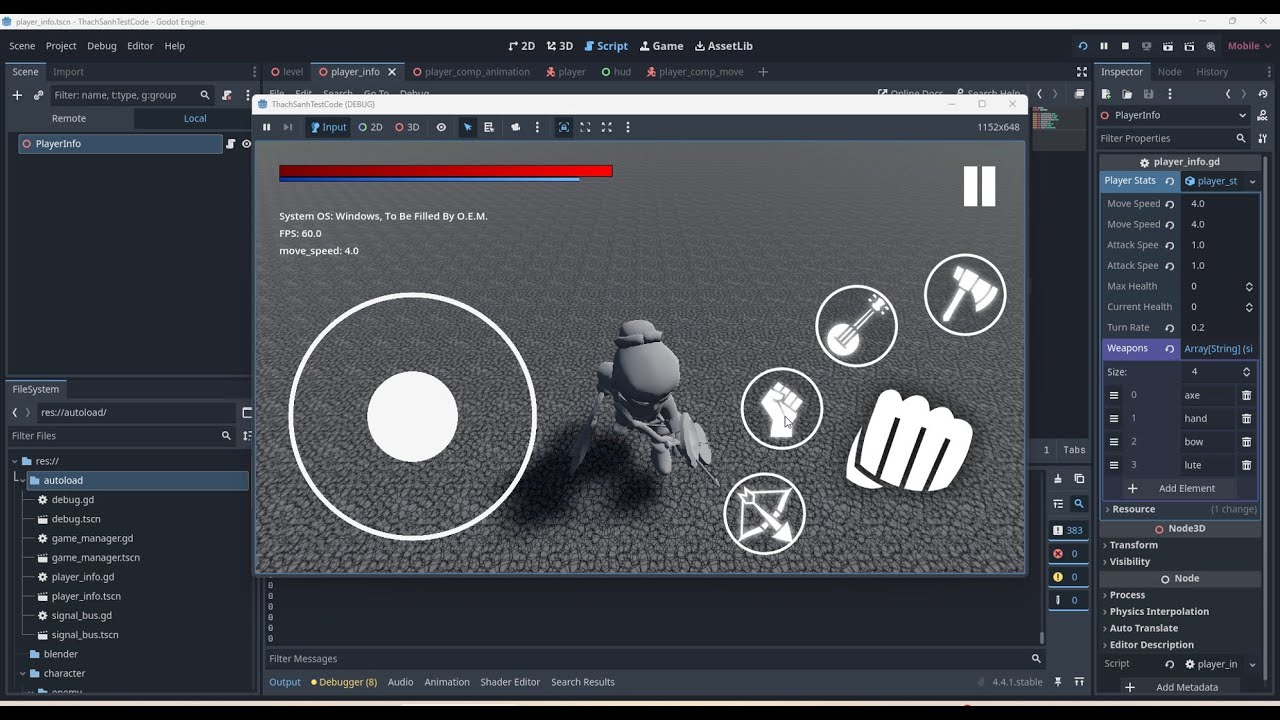The height and width of the screenshot is (720, 1280).
Task: Toggle warning messages filter in output
Action: coord(1068,577)
